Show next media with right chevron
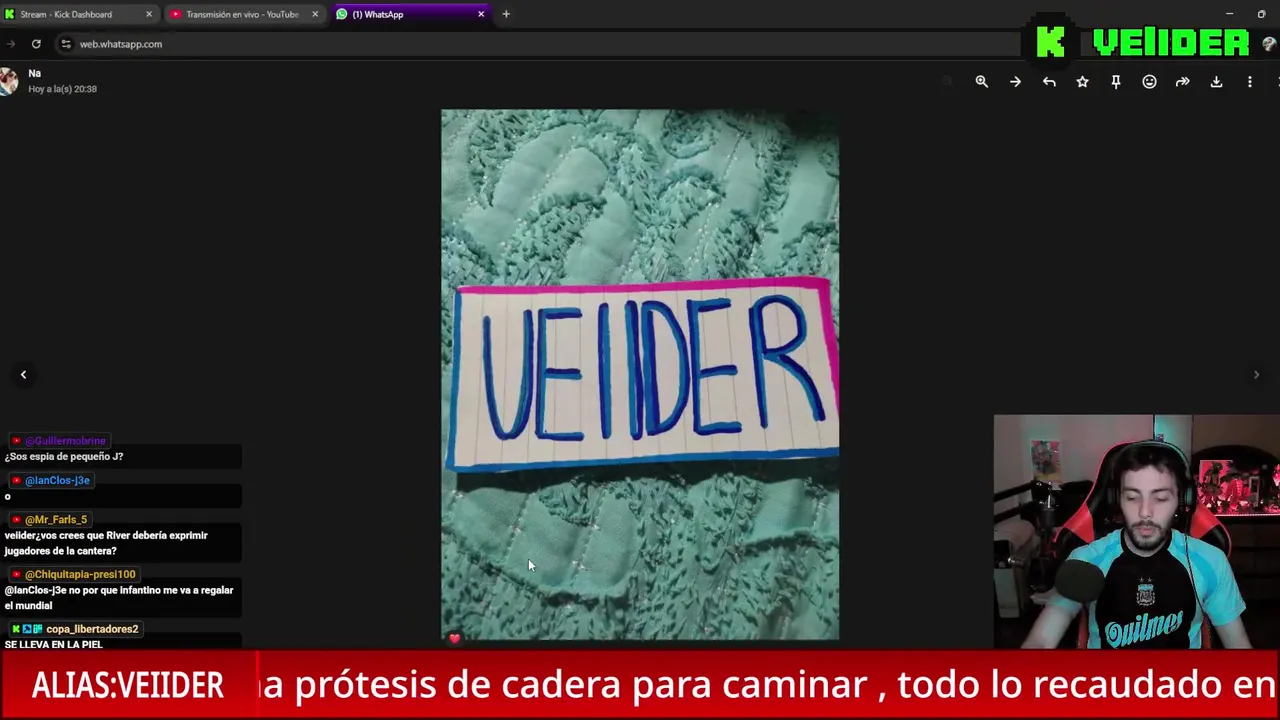 tap(1256, 374)
